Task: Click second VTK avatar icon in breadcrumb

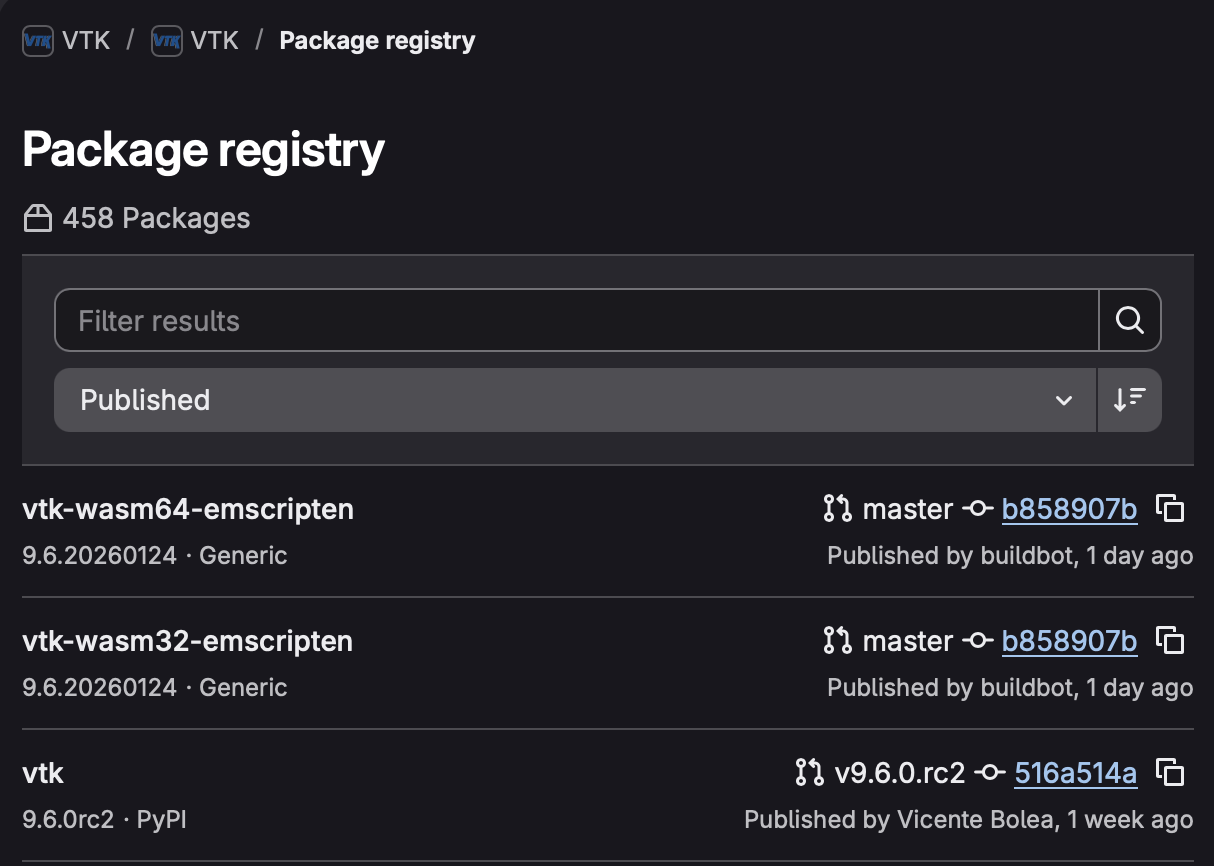Action: 166,41
